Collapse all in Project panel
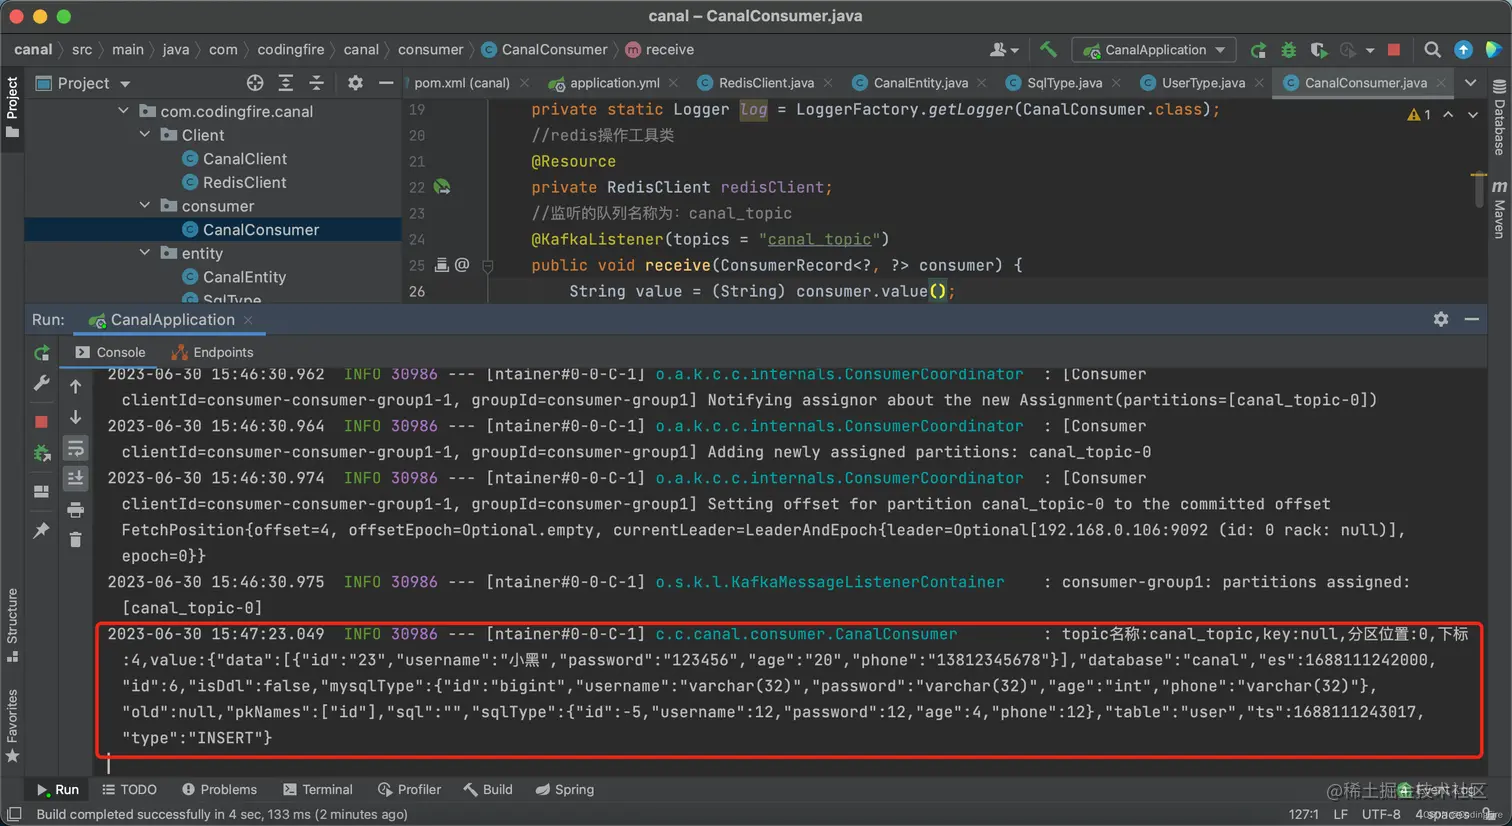This screenshot has height=826, width=1512. [316, 83]
